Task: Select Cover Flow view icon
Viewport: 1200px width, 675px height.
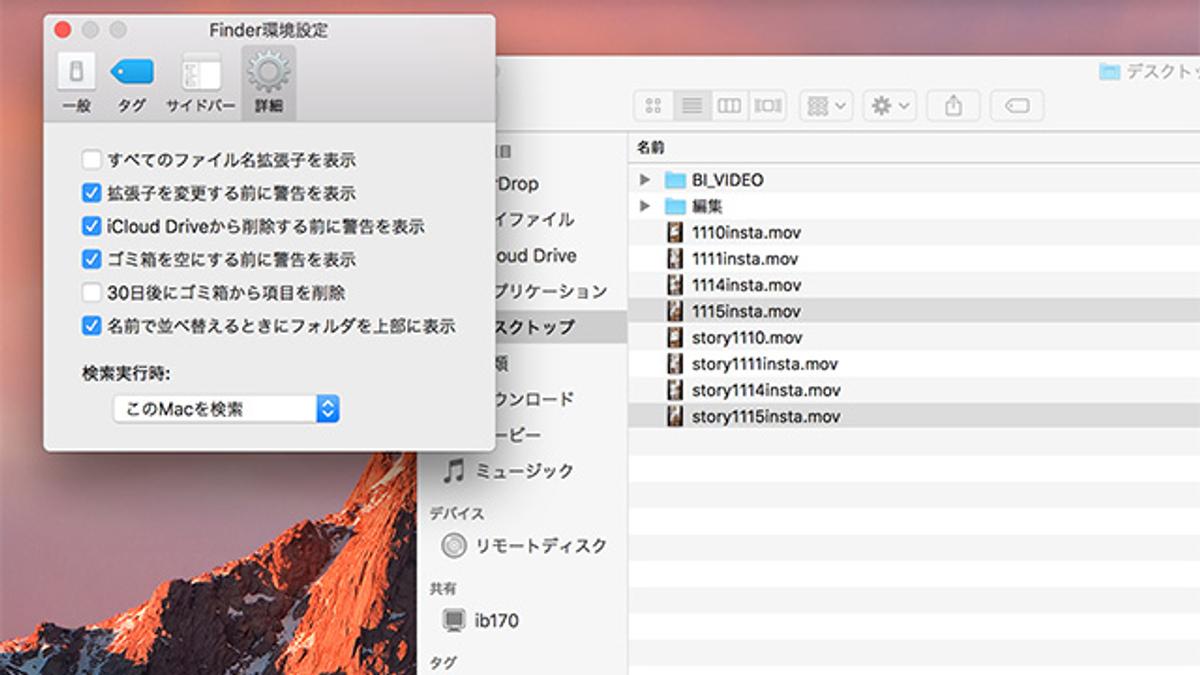Action: [x=767, y=106]
